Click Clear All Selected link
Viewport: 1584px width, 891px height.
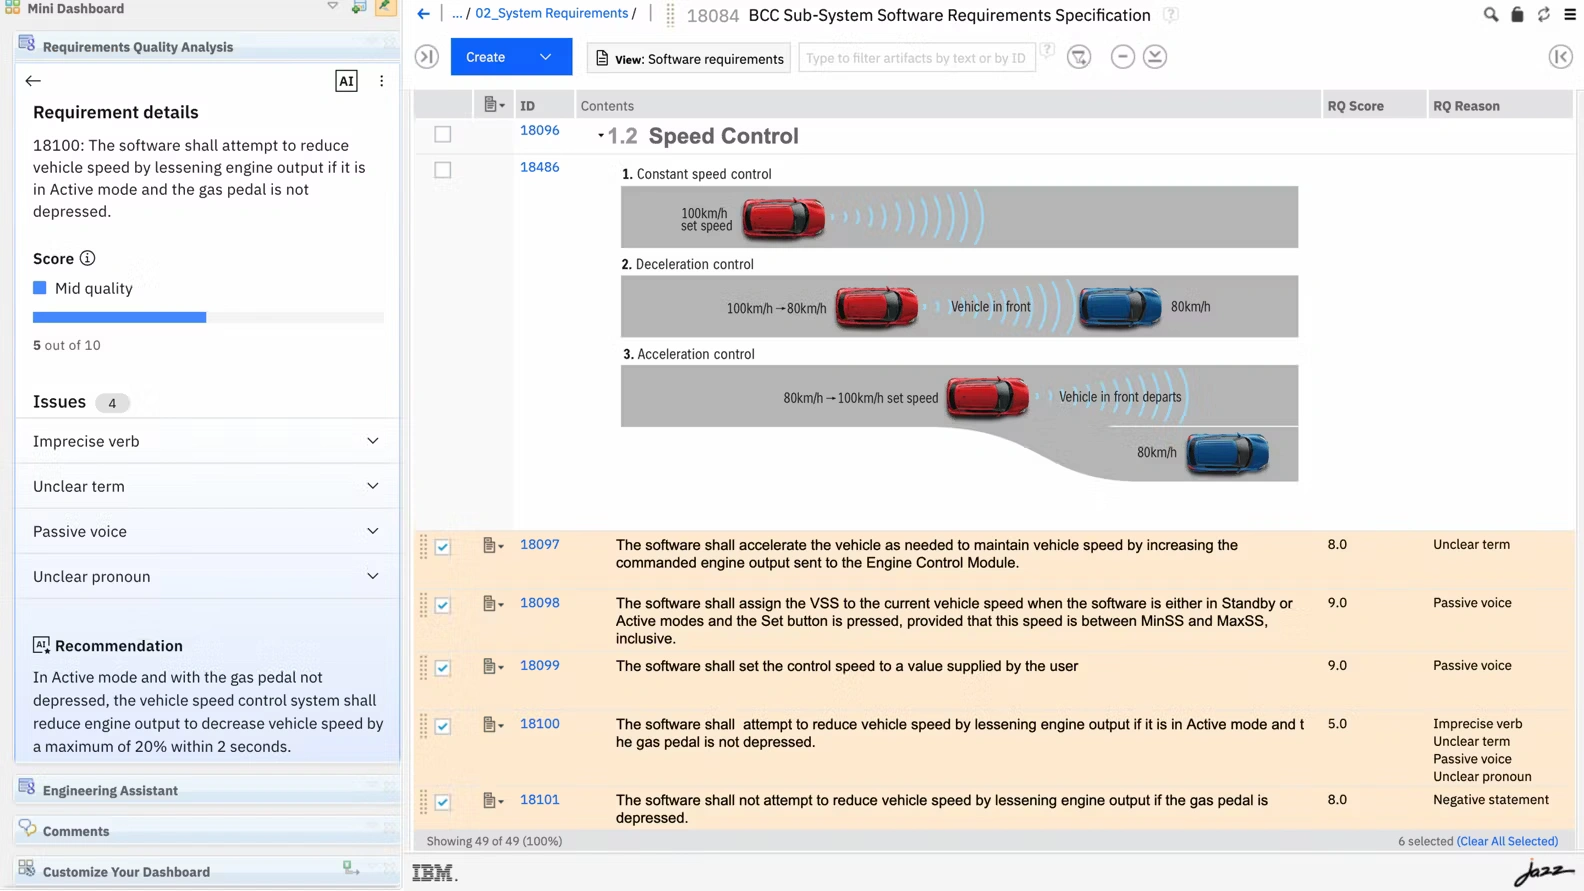[x=1507, y=841]
